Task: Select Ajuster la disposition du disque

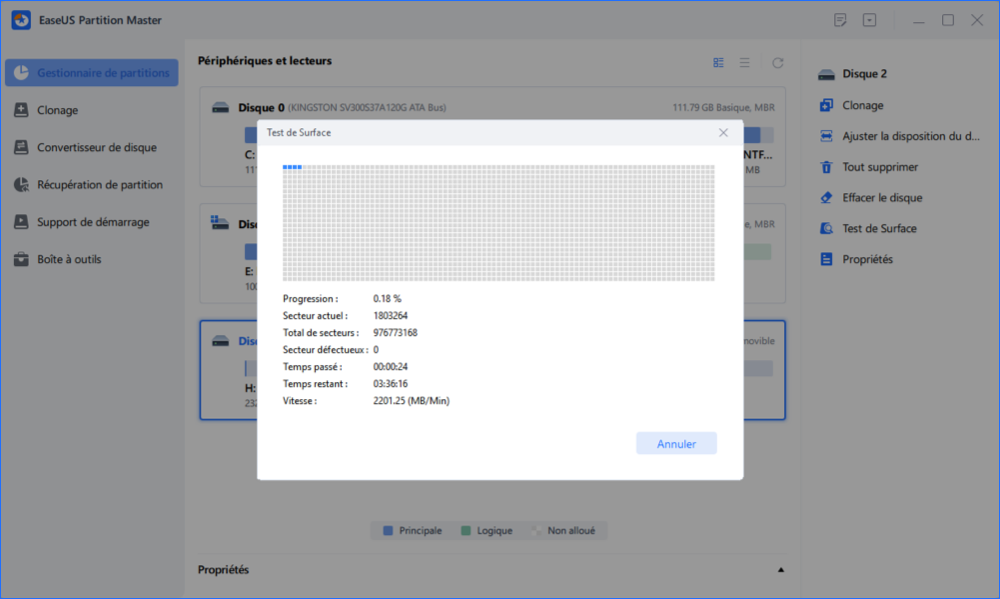Action: [x=908, y=136]
